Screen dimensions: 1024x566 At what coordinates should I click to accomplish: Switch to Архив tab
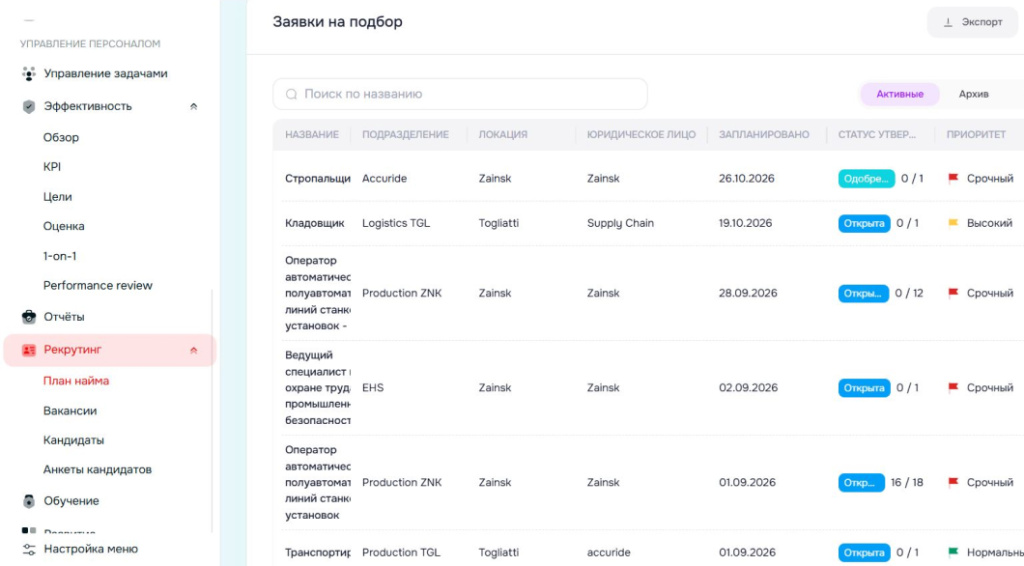point(973,94)
